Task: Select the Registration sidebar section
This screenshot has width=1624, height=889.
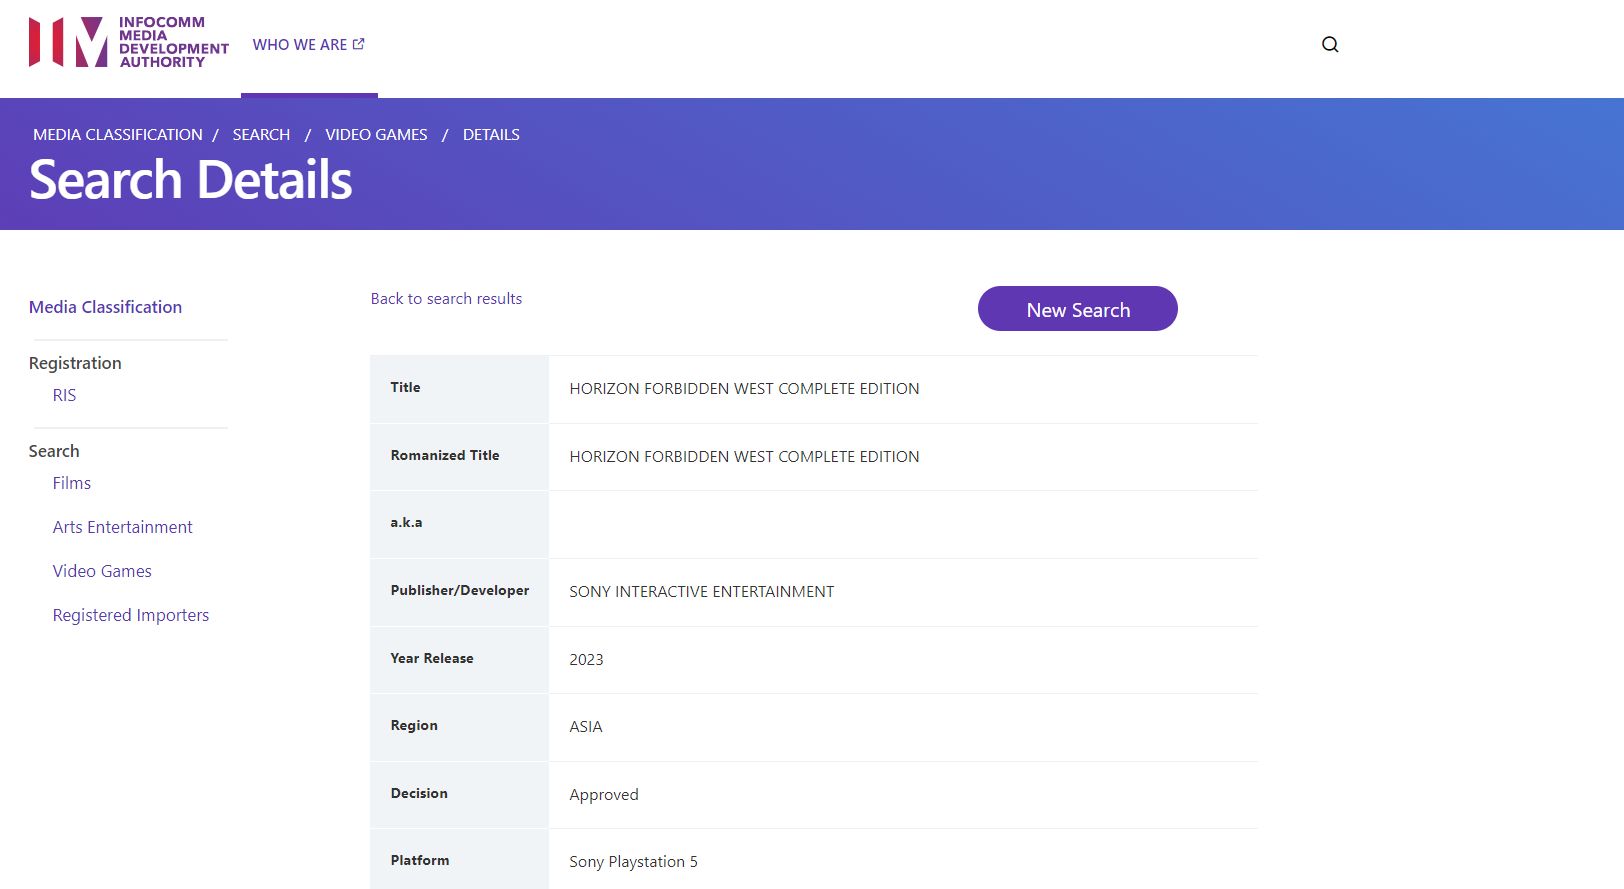Action: coord(75,363)
